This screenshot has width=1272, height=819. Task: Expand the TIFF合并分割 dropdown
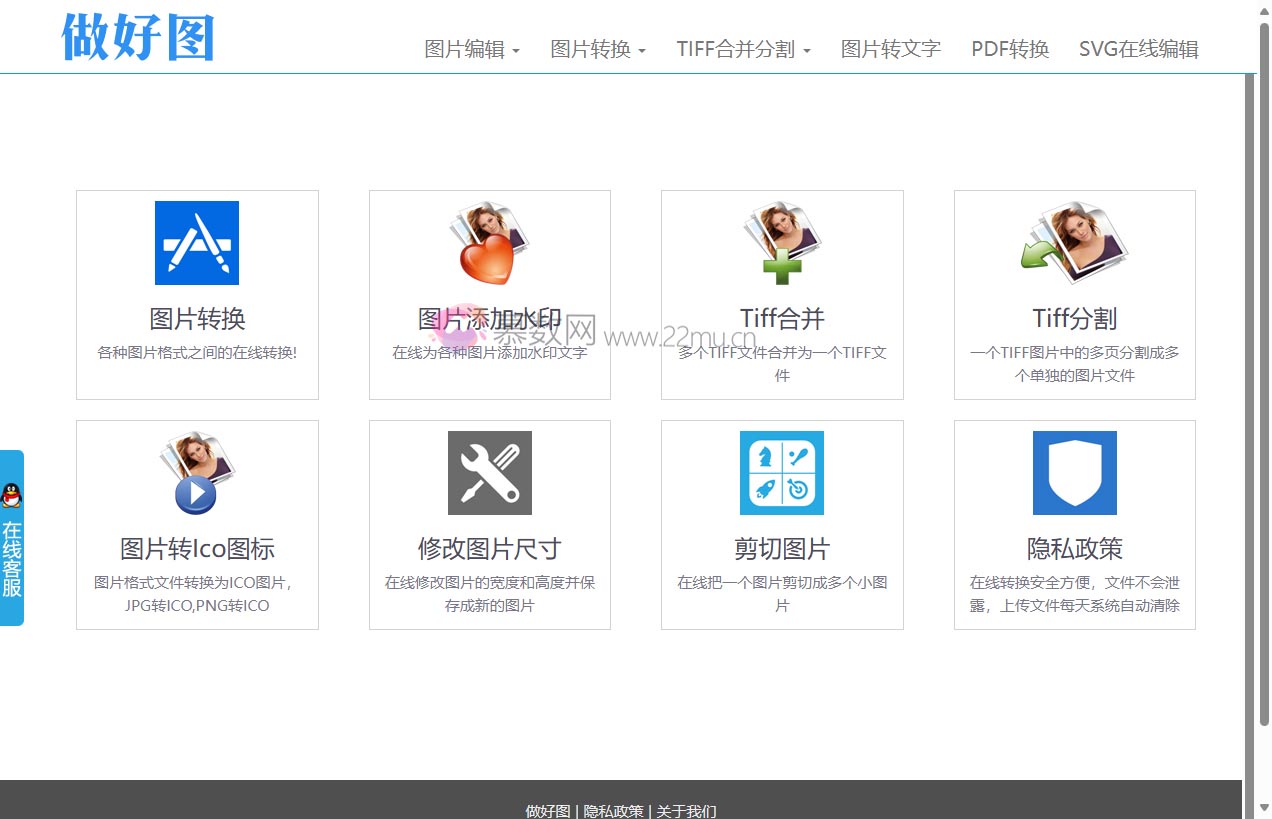coord(742,48)
